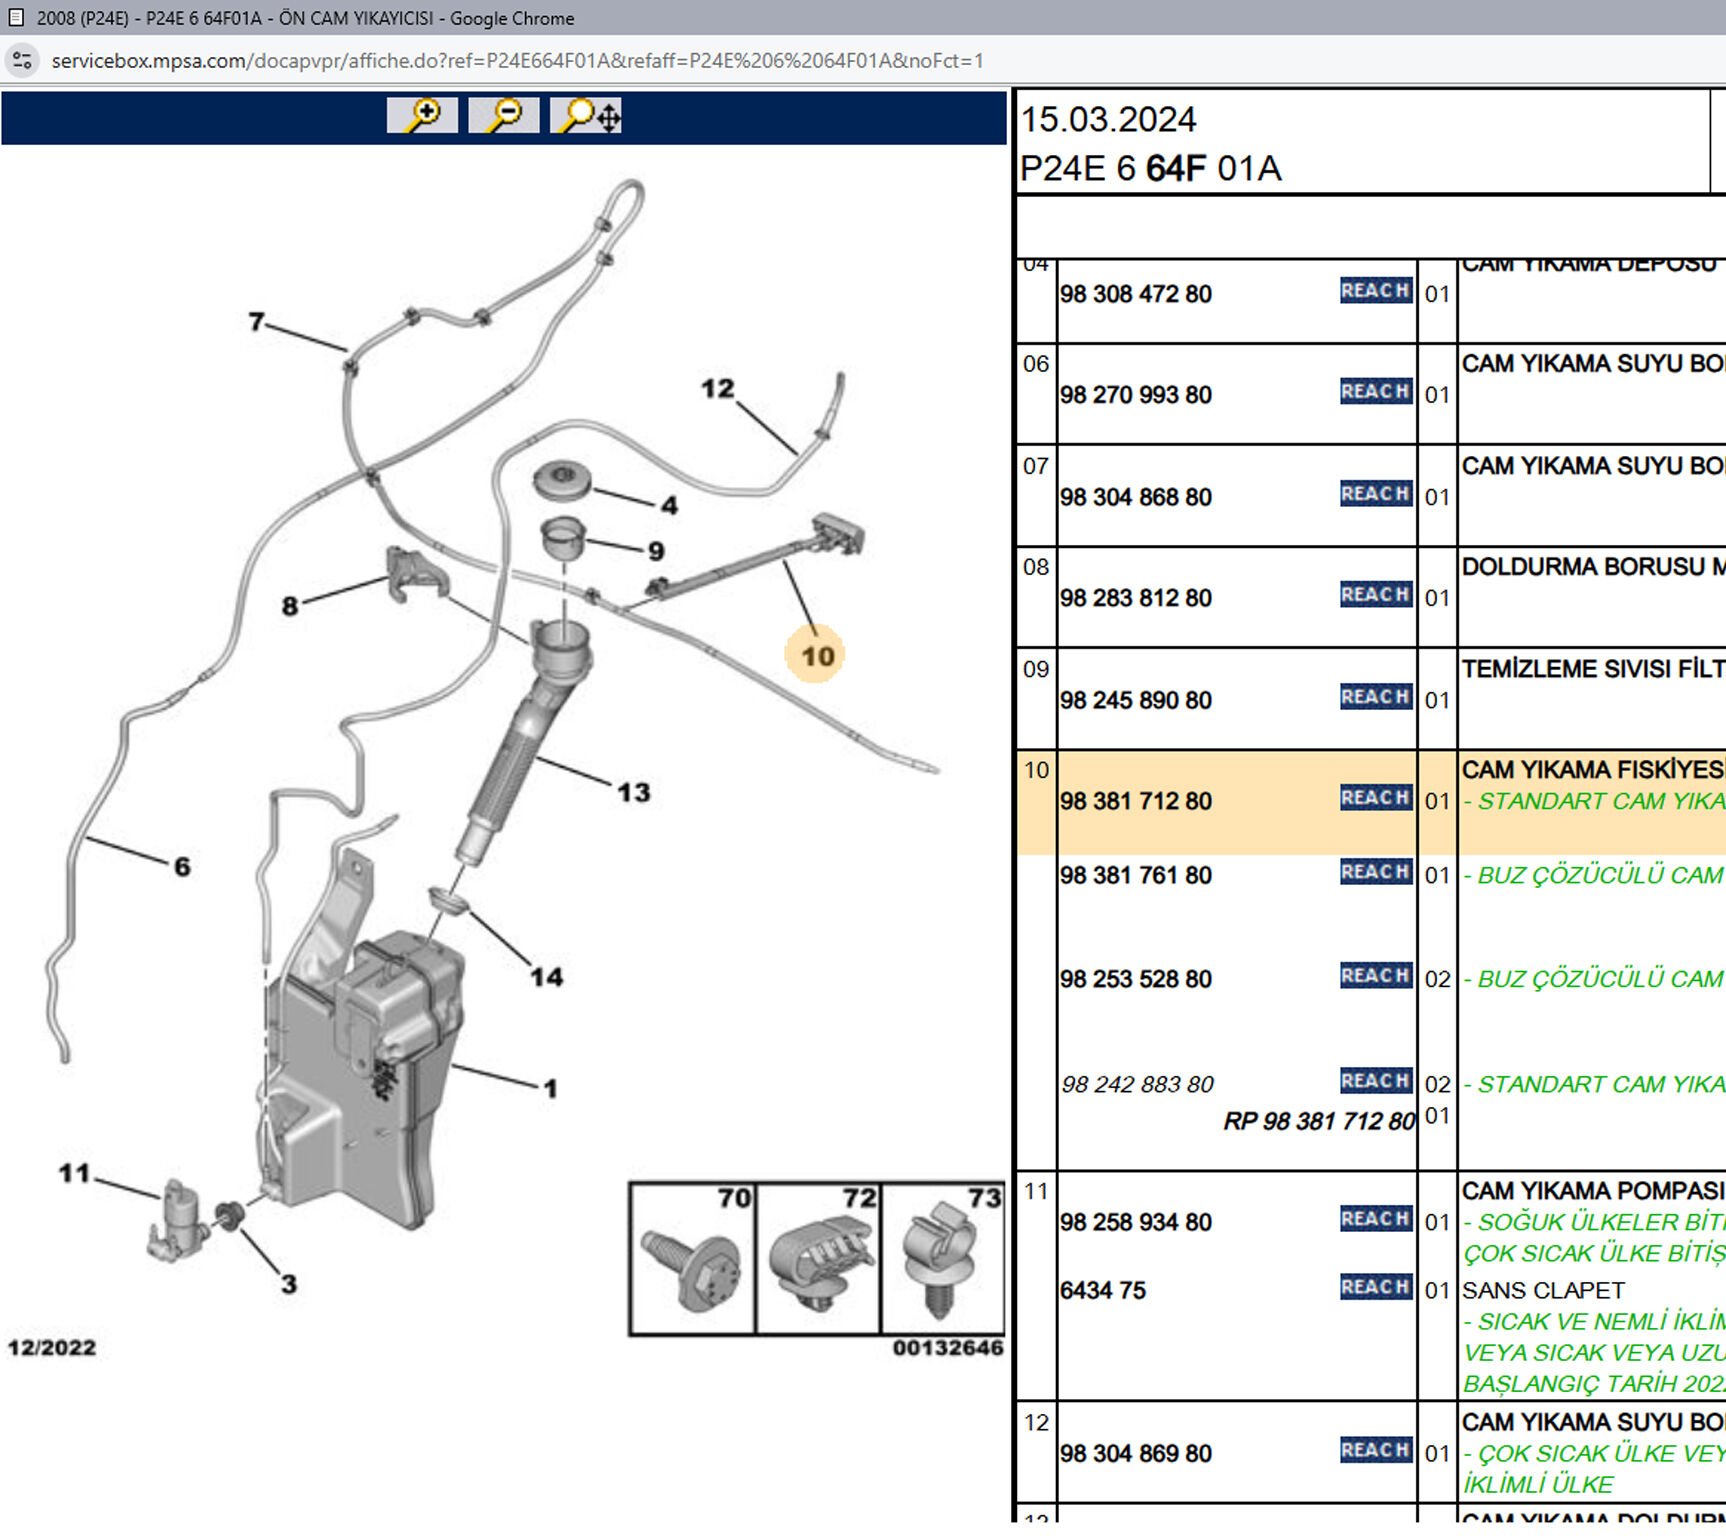Screen dimensions: 1726x1536
Task: Click REACH badge next to 6434 75
Action: click(1375, 1288)
